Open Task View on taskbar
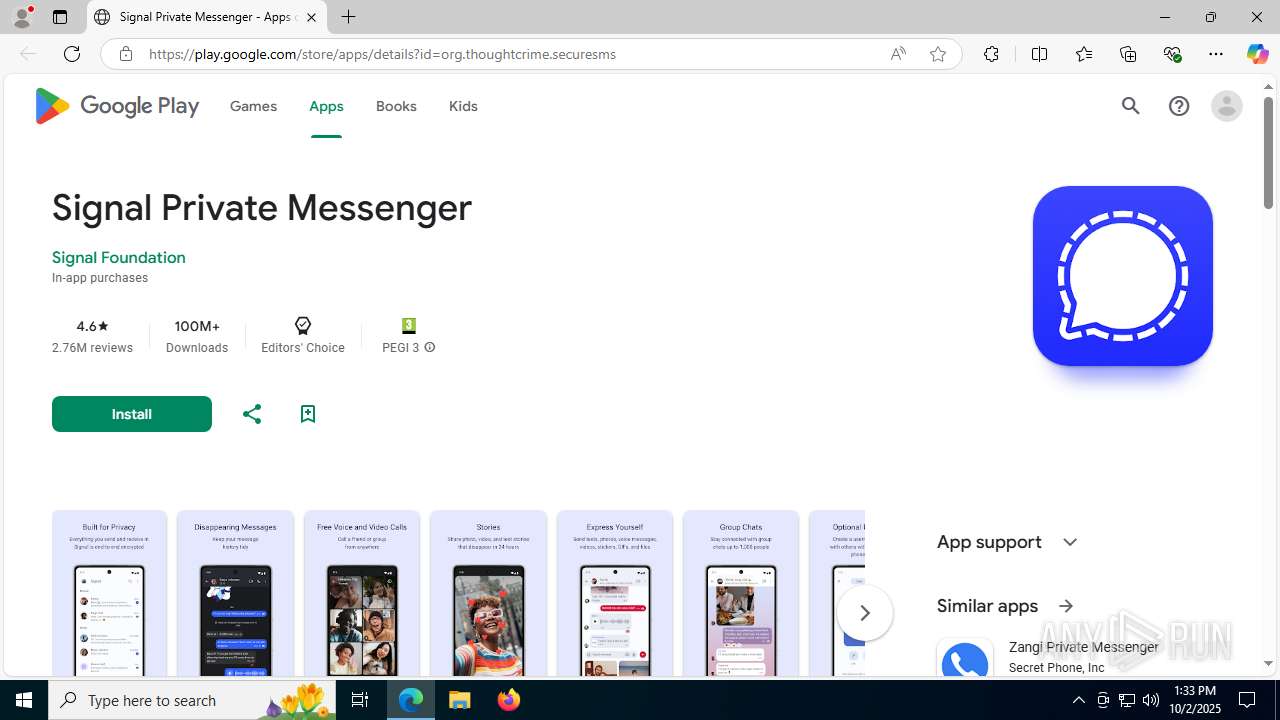1280x720 pixels. click(360, 700)
